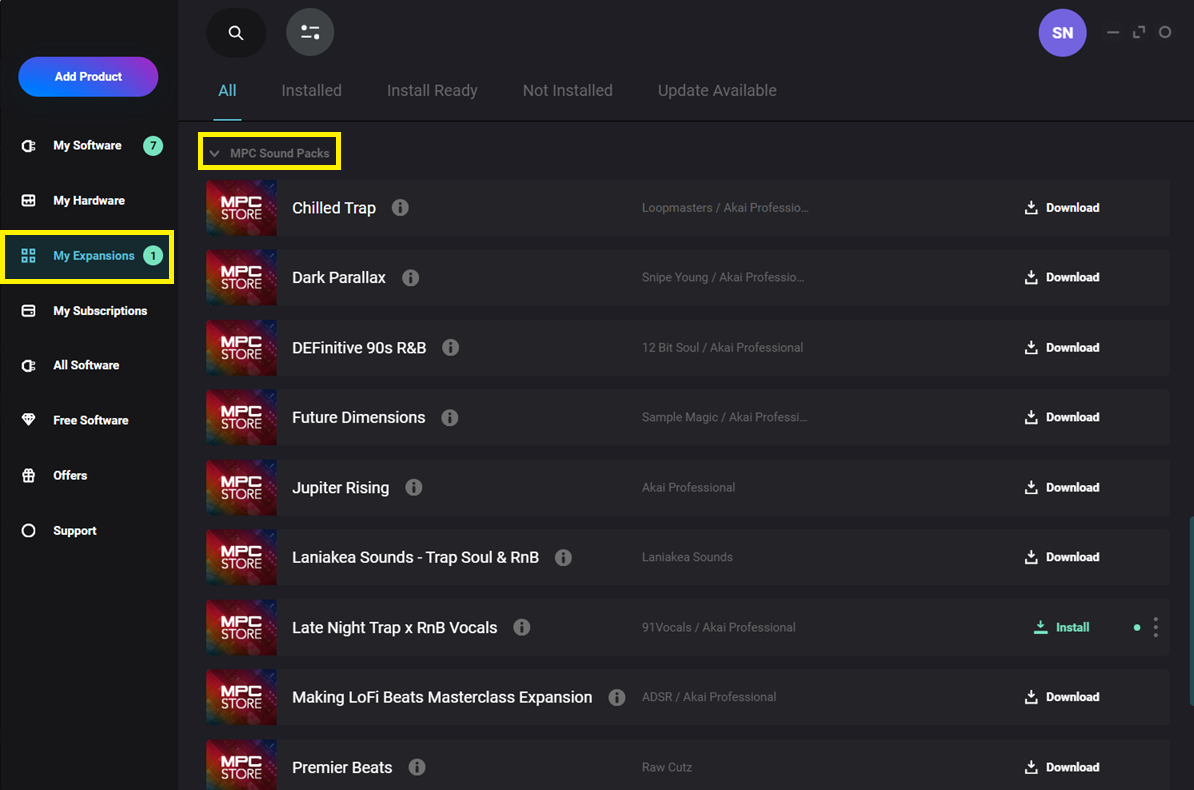Show info for Making LoFi Beats Masterclass Expansion
This screenshot has width=1194, height=790.
[x=617, y=697]
